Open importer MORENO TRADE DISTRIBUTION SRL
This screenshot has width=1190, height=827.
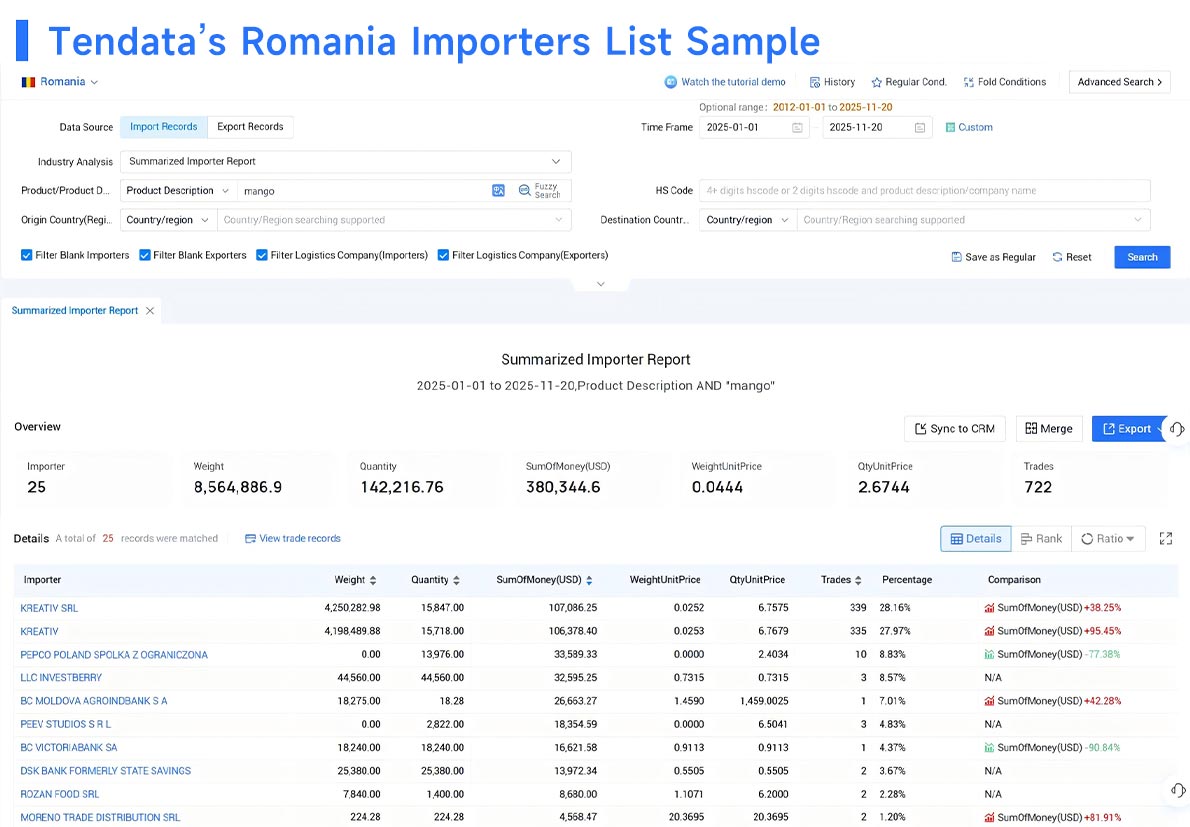point(100,817)
